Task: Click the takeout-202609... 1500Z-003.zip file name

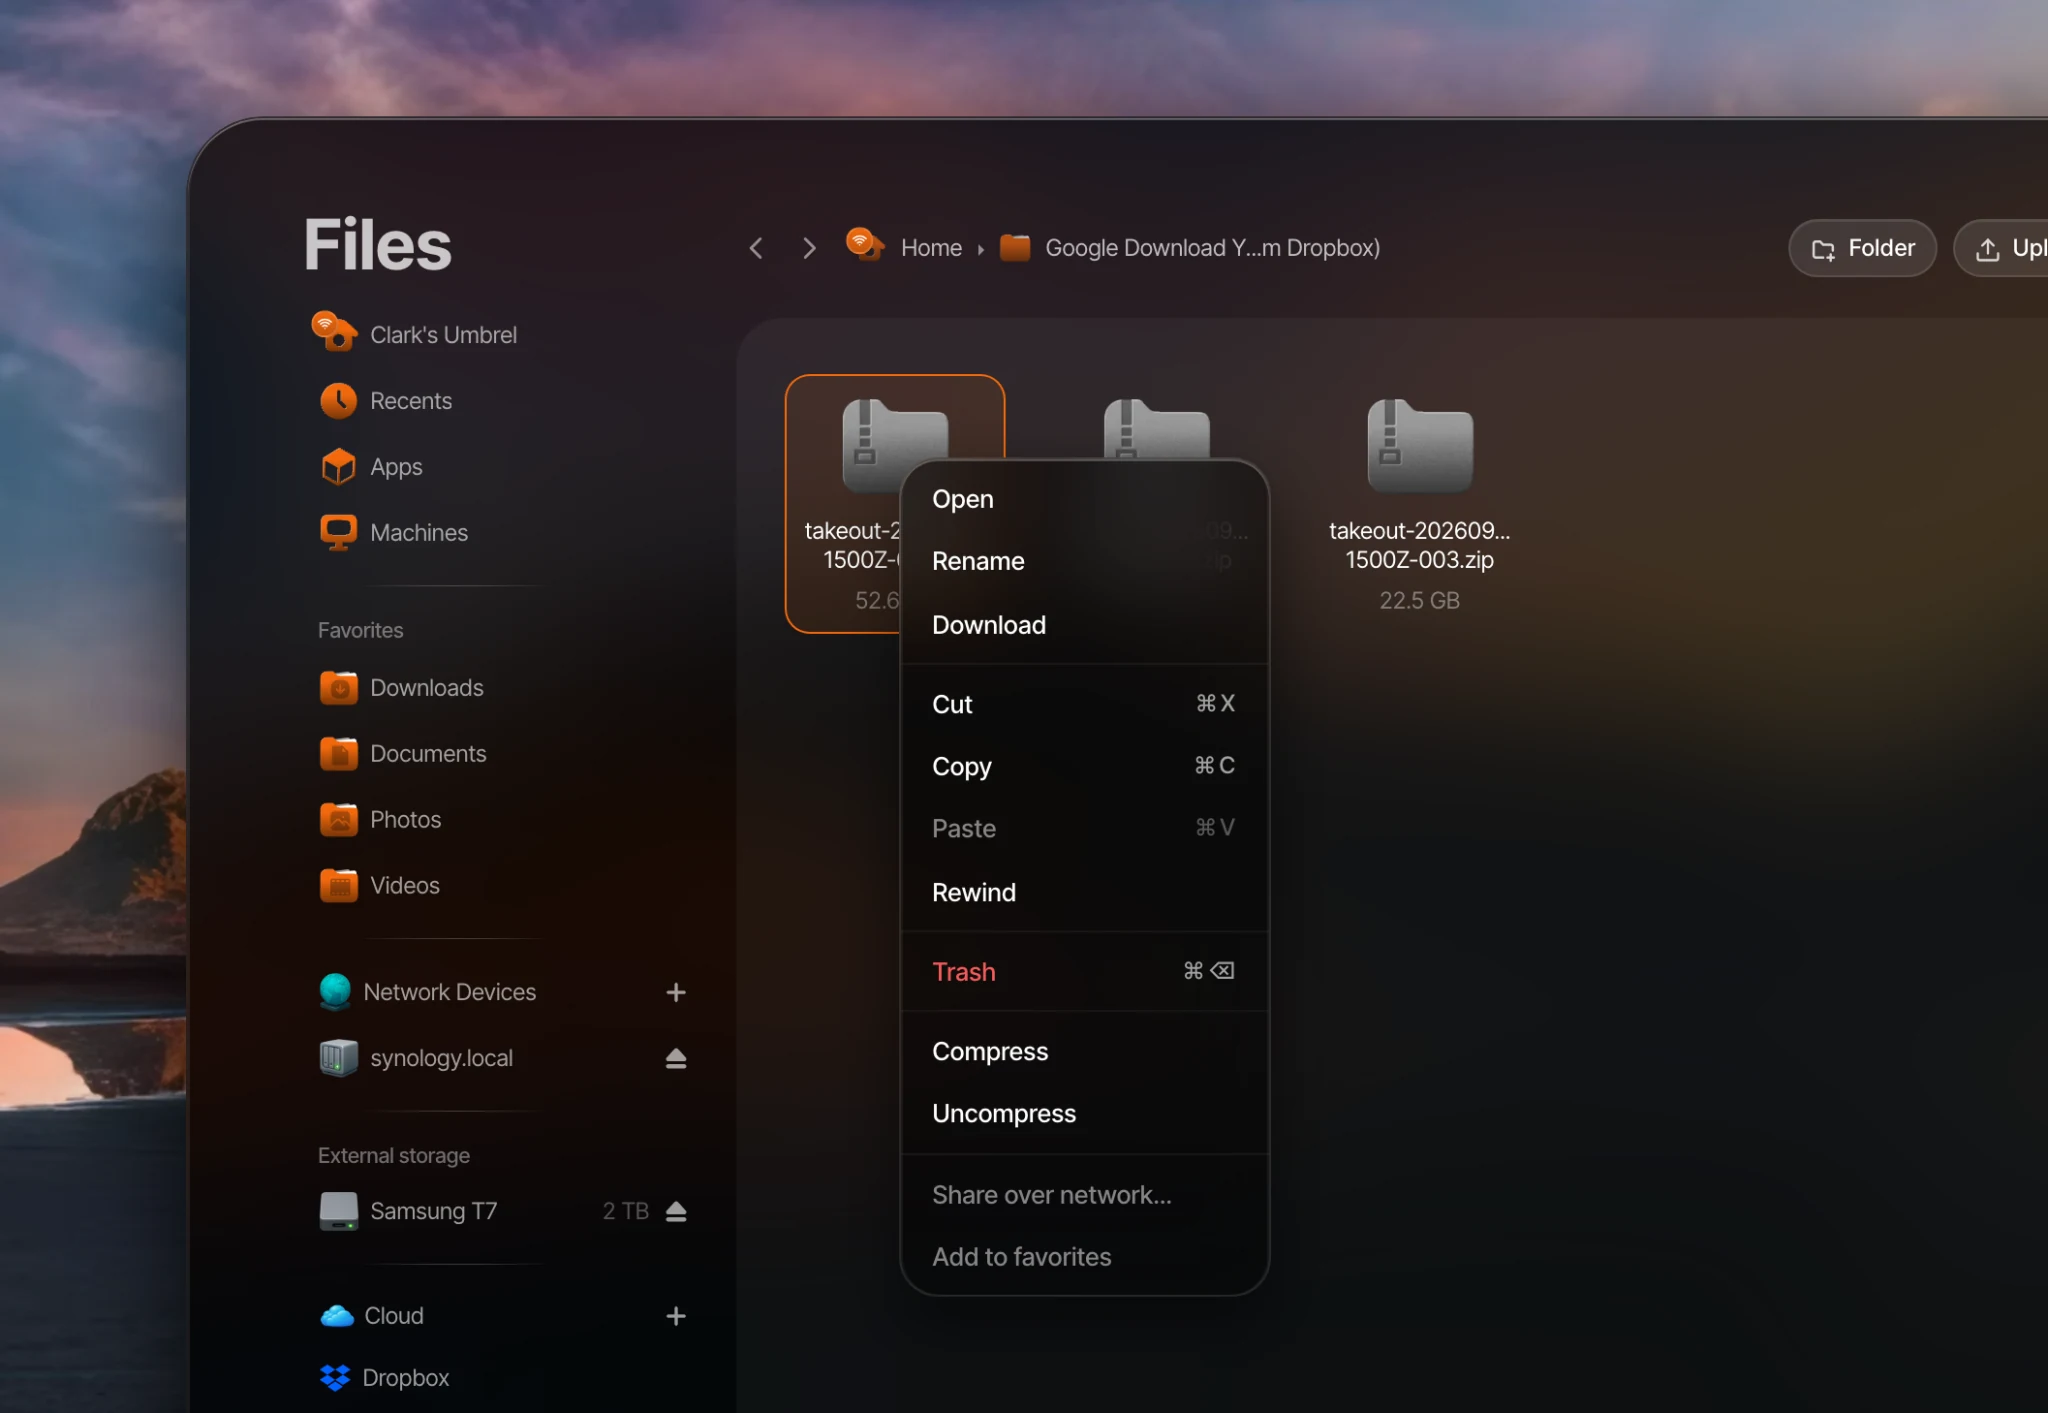Action: (x=1419, y=545)
